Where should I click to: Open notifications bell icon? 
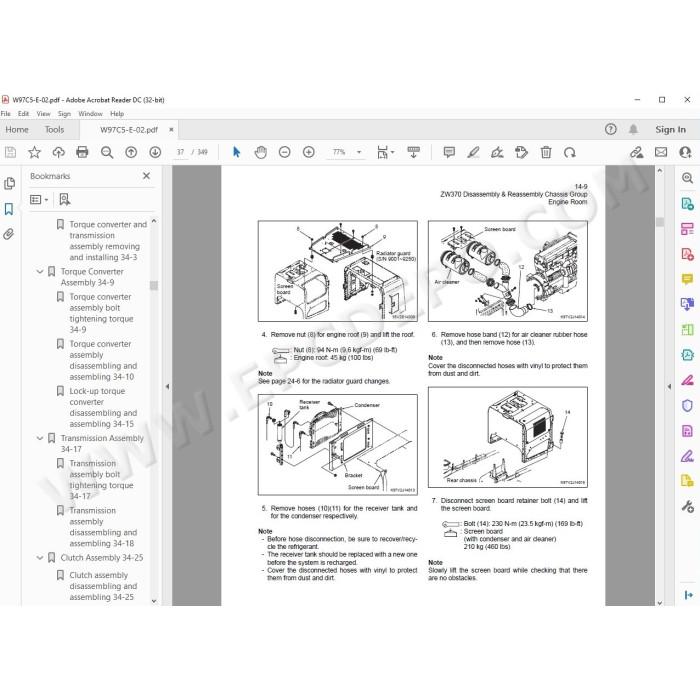point(633,129)
